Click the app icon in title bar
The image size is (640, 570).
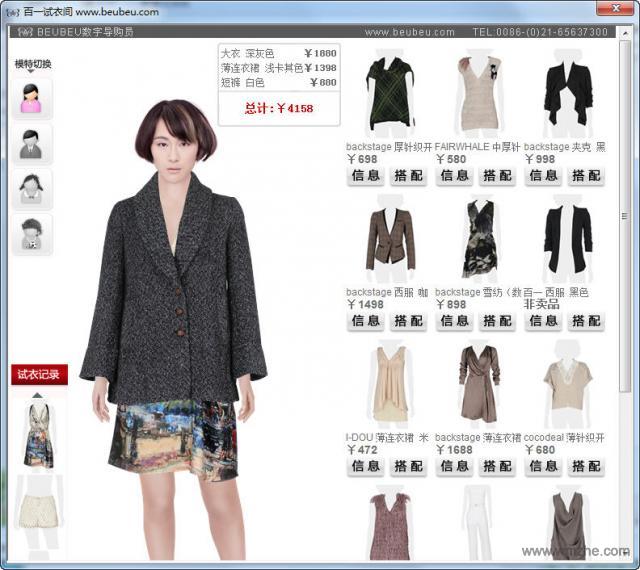[12, 12]
